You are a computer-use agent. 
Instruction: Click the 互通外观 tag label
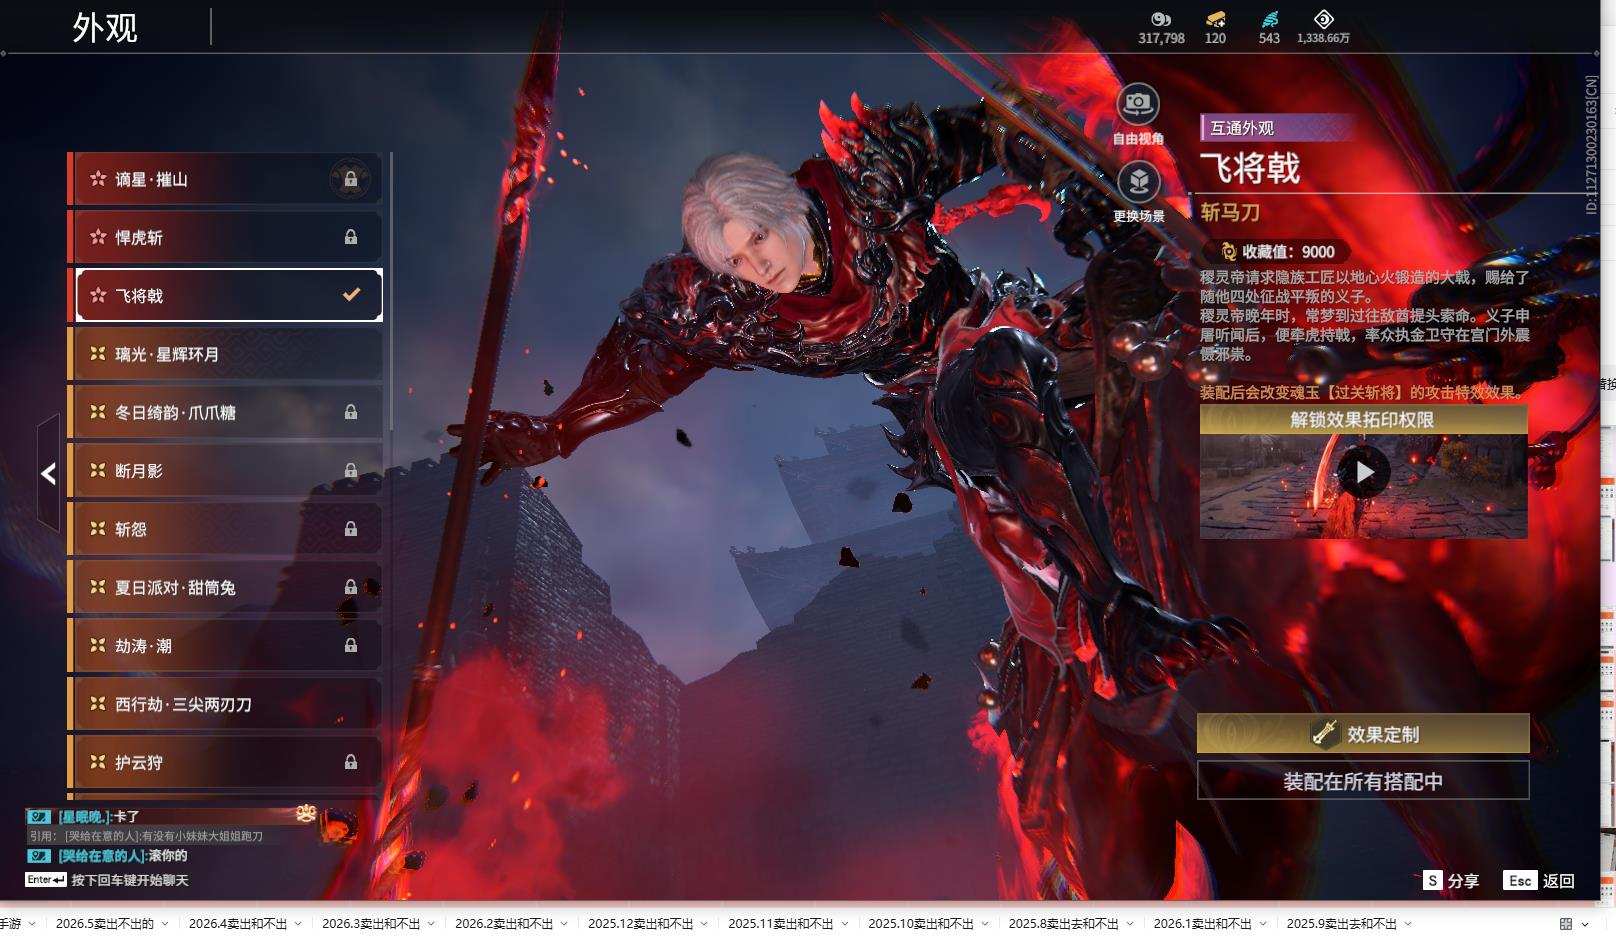[1242, 128]
